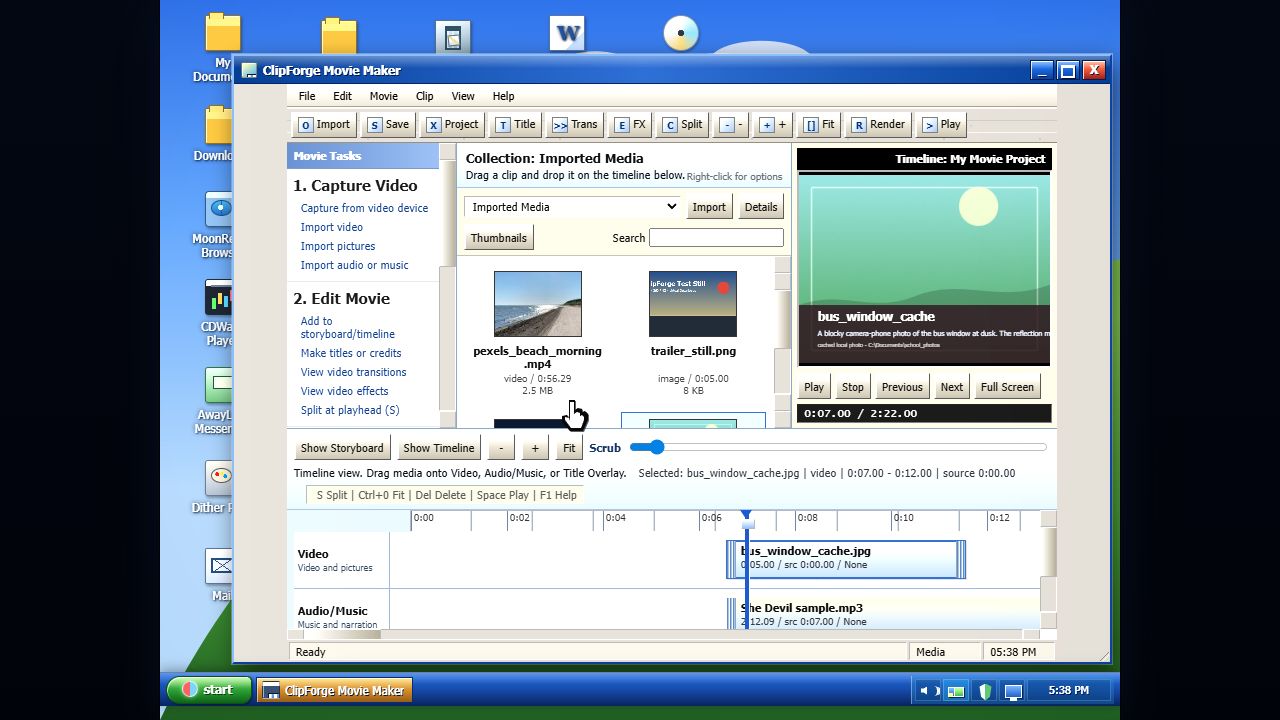Viewport: 1280px width, 720px height.
Task: Click the Import toolbar button
Action: [324, 125]
